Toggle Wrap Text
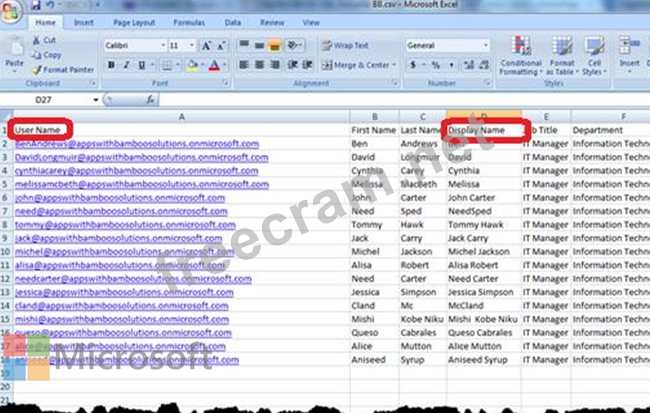The image size is (650, 413). tap(345, 45)
